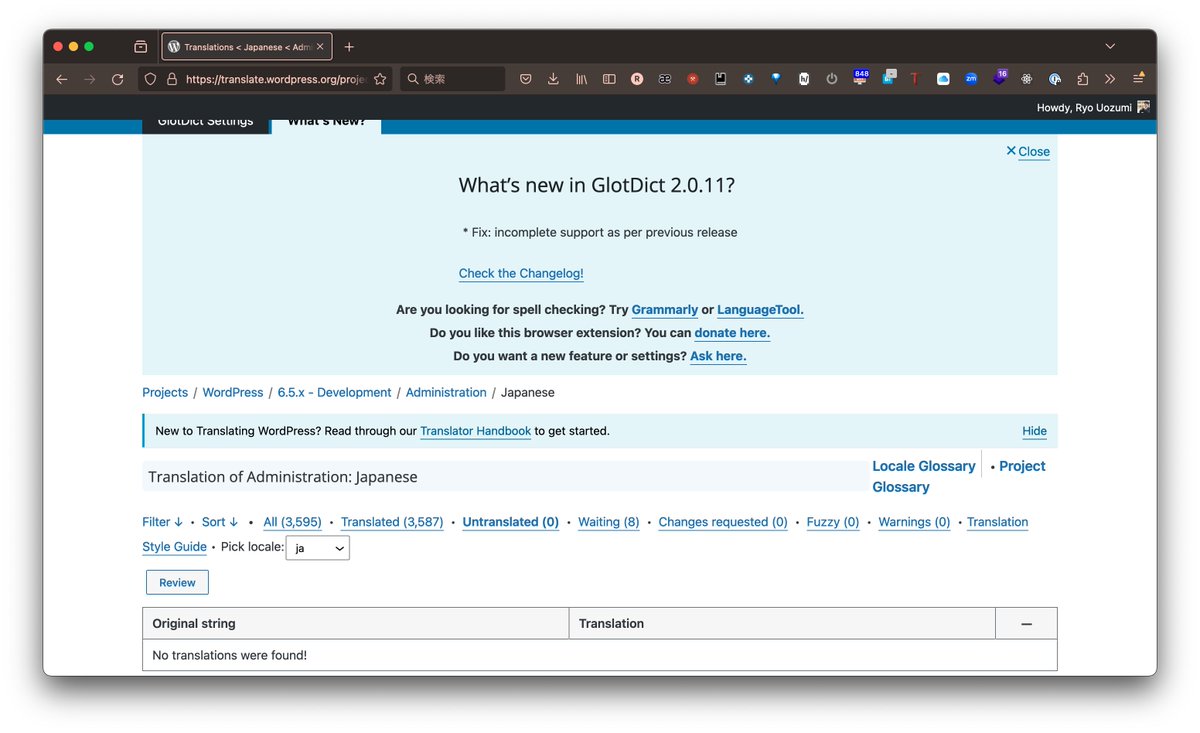
Task: Go back to the previous page
Action: (62, 79)
